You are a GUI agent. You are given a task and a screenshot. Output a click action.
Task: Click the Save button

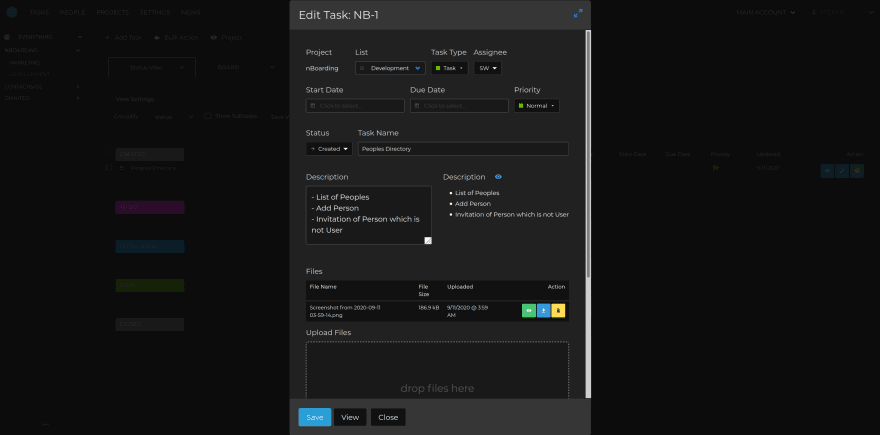pos(314,417)
